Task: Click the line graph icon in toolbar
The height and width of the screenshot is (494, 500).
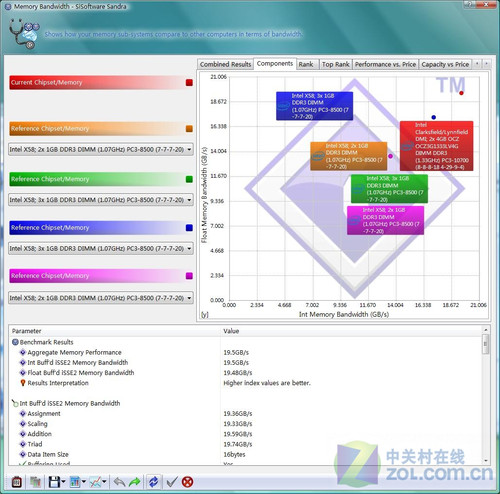Action: [x=95, y=482]
